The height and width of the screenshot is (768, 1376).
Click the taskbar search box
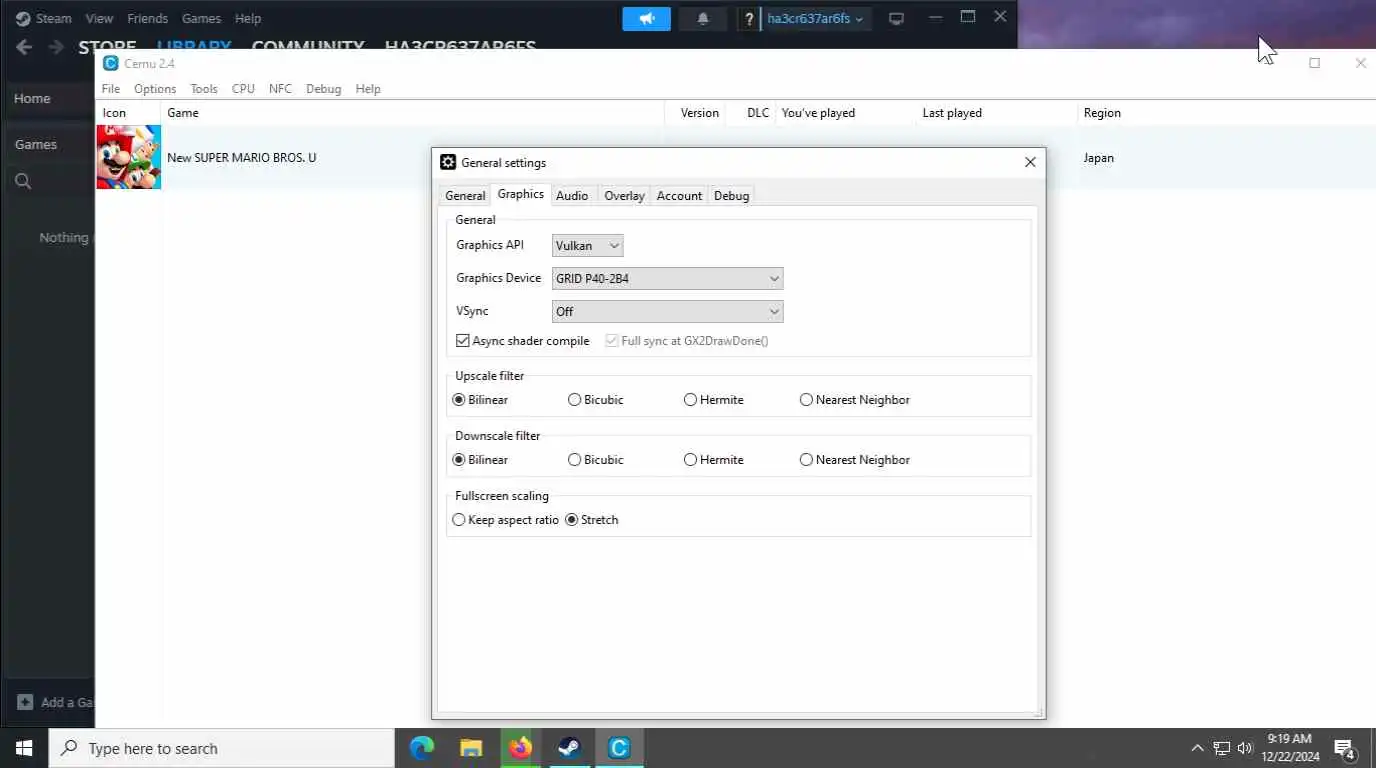tap(222, 748)
